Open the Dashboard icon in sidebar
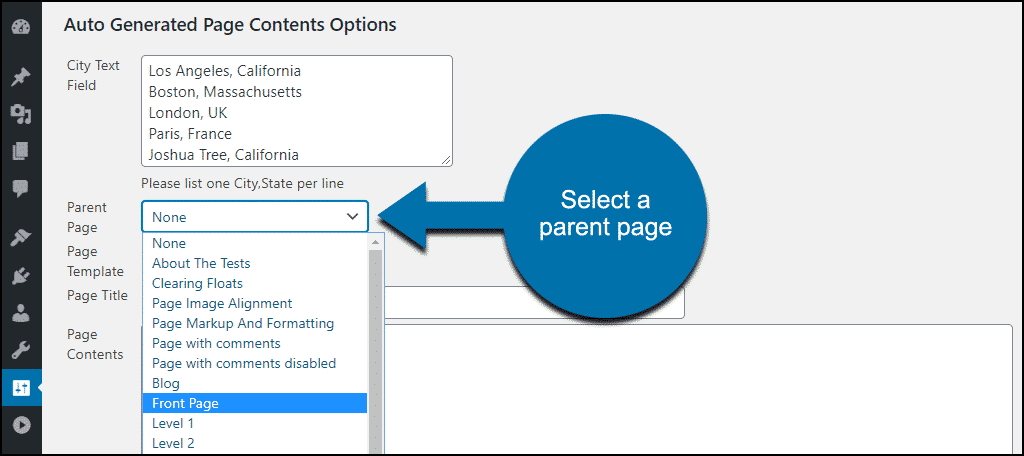This screenshot has height=456, width=1024. click(21, 28)
